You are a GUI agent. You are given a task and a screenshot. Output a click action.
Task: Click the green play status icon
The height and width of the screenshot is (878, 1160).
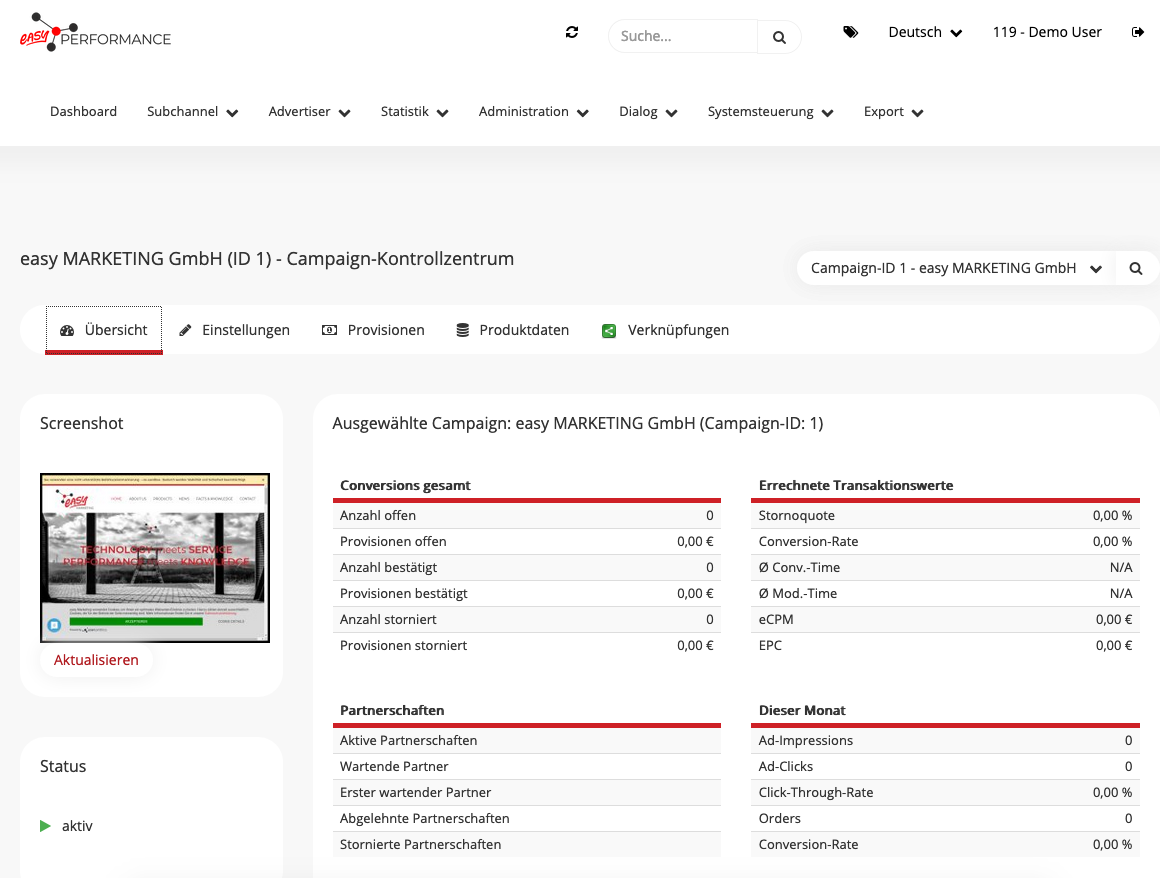coord(45,826)
